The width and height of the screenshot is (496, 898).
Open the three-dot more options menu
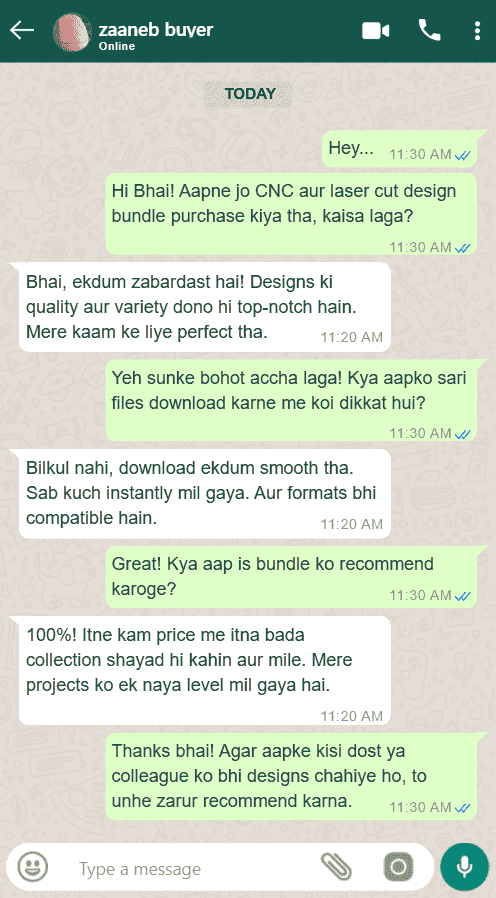477,31
